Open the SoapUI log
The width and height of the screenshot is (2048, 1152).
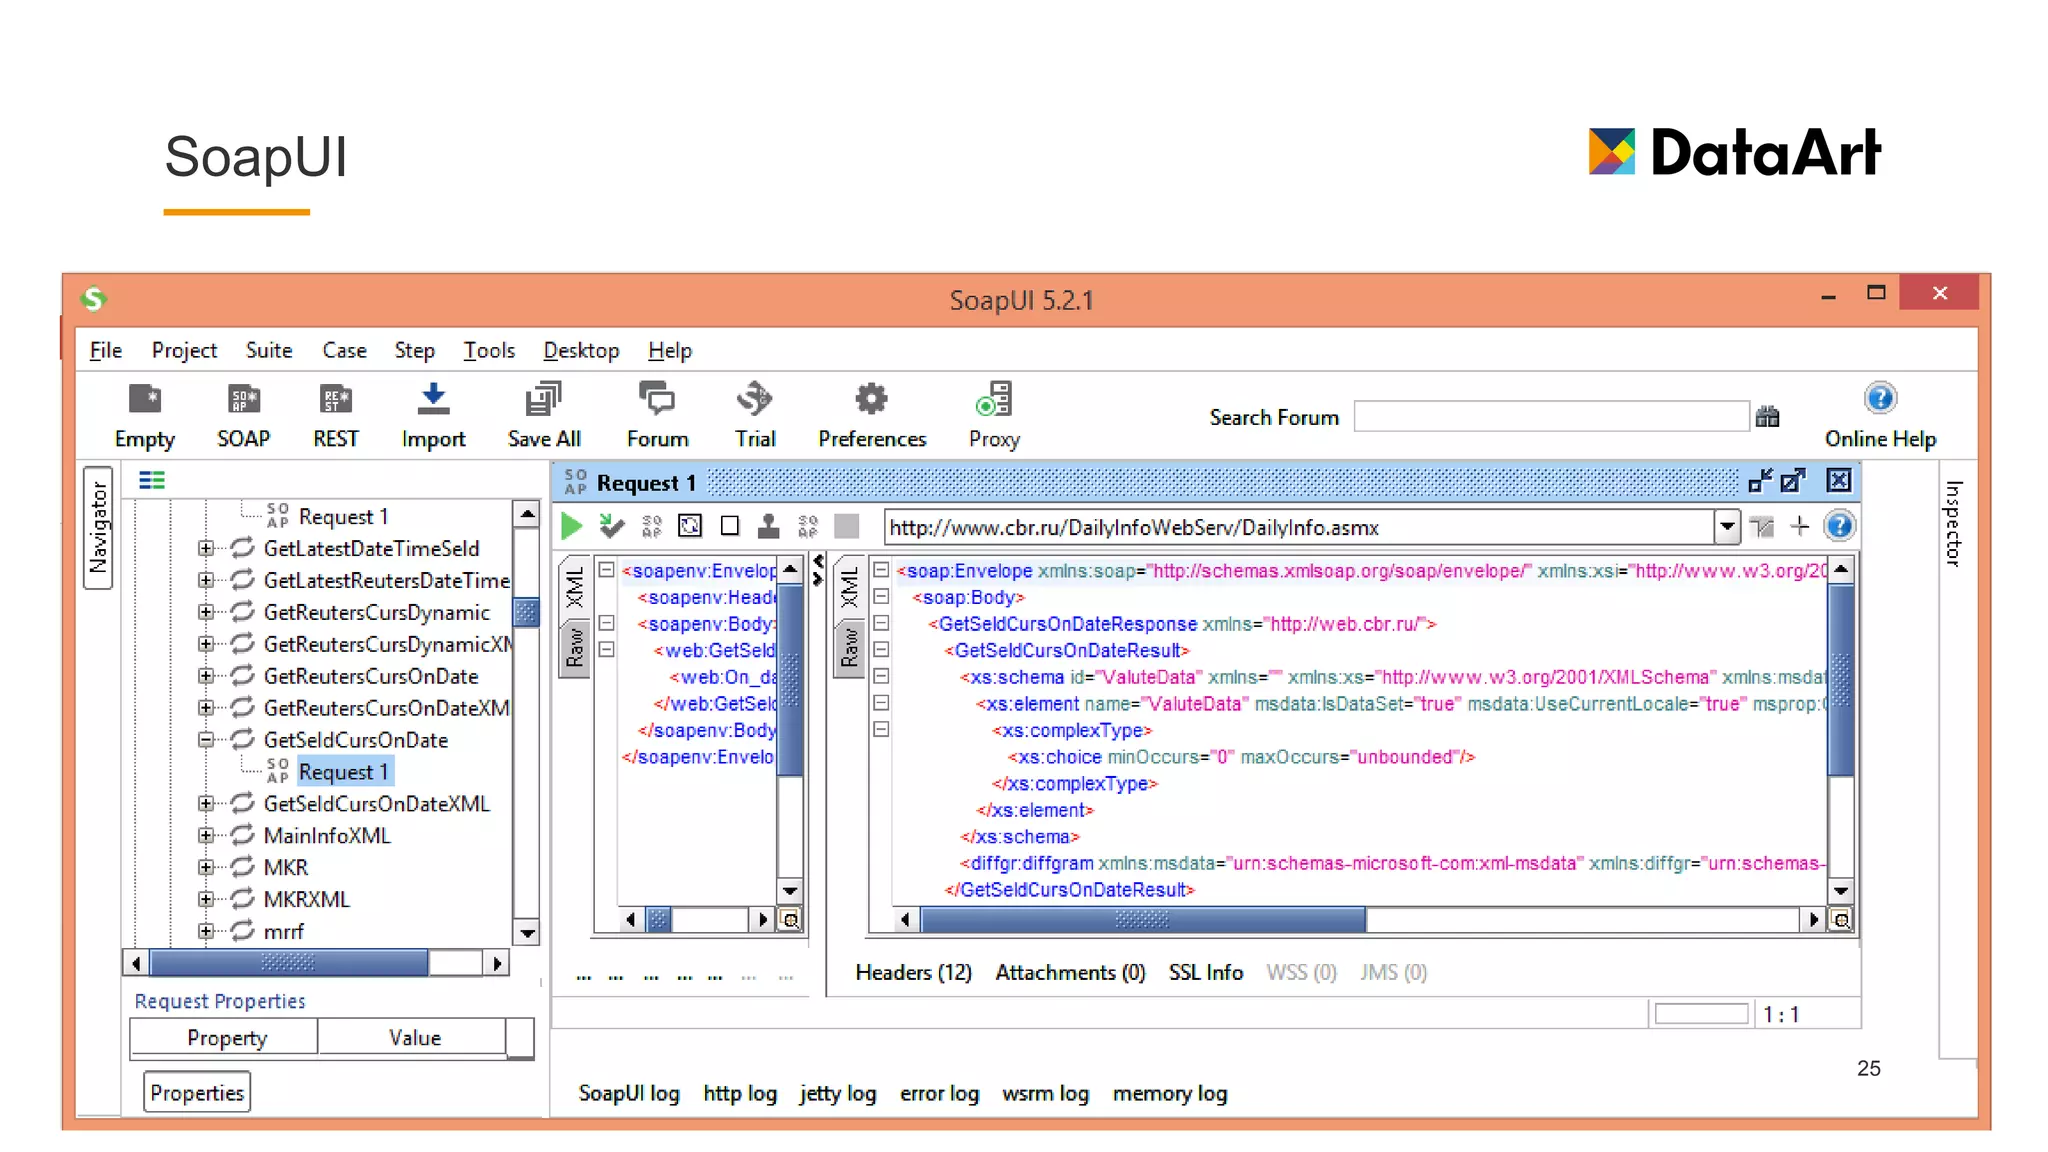click(629, 1093)
